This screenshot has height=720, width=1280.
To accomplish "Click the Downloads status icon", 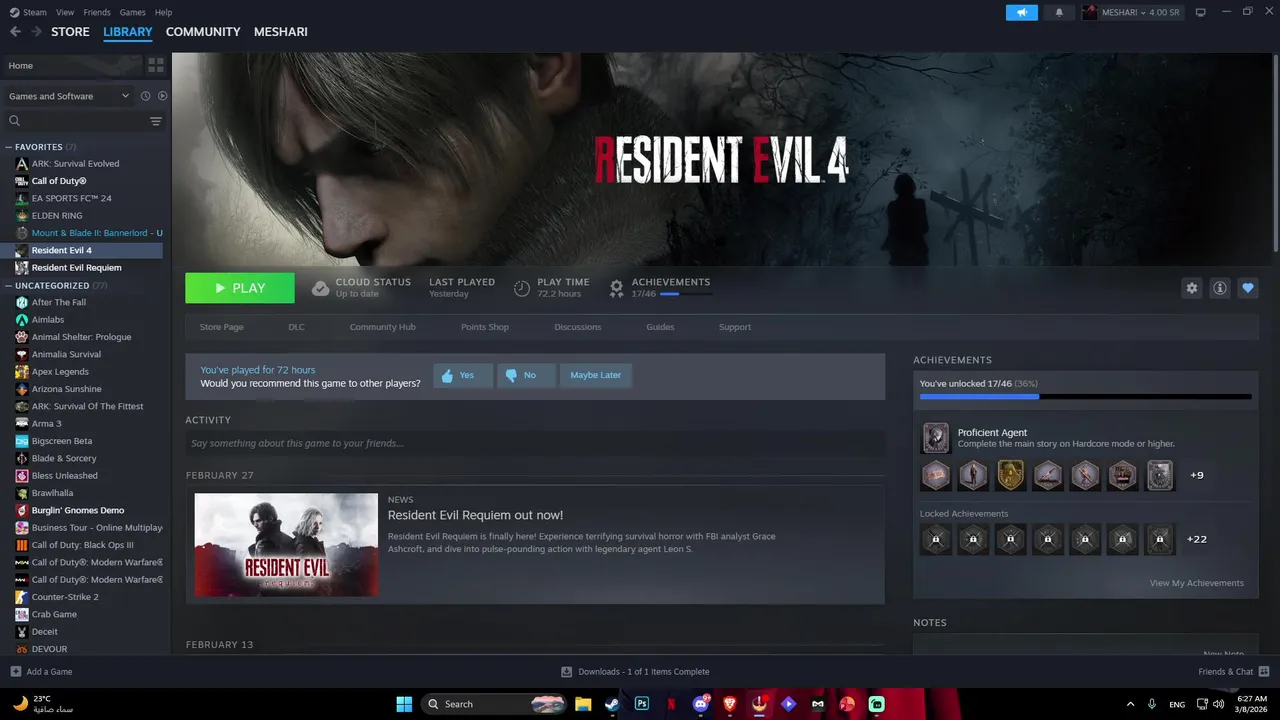I will pyautogui.click(x=566, y=671).
